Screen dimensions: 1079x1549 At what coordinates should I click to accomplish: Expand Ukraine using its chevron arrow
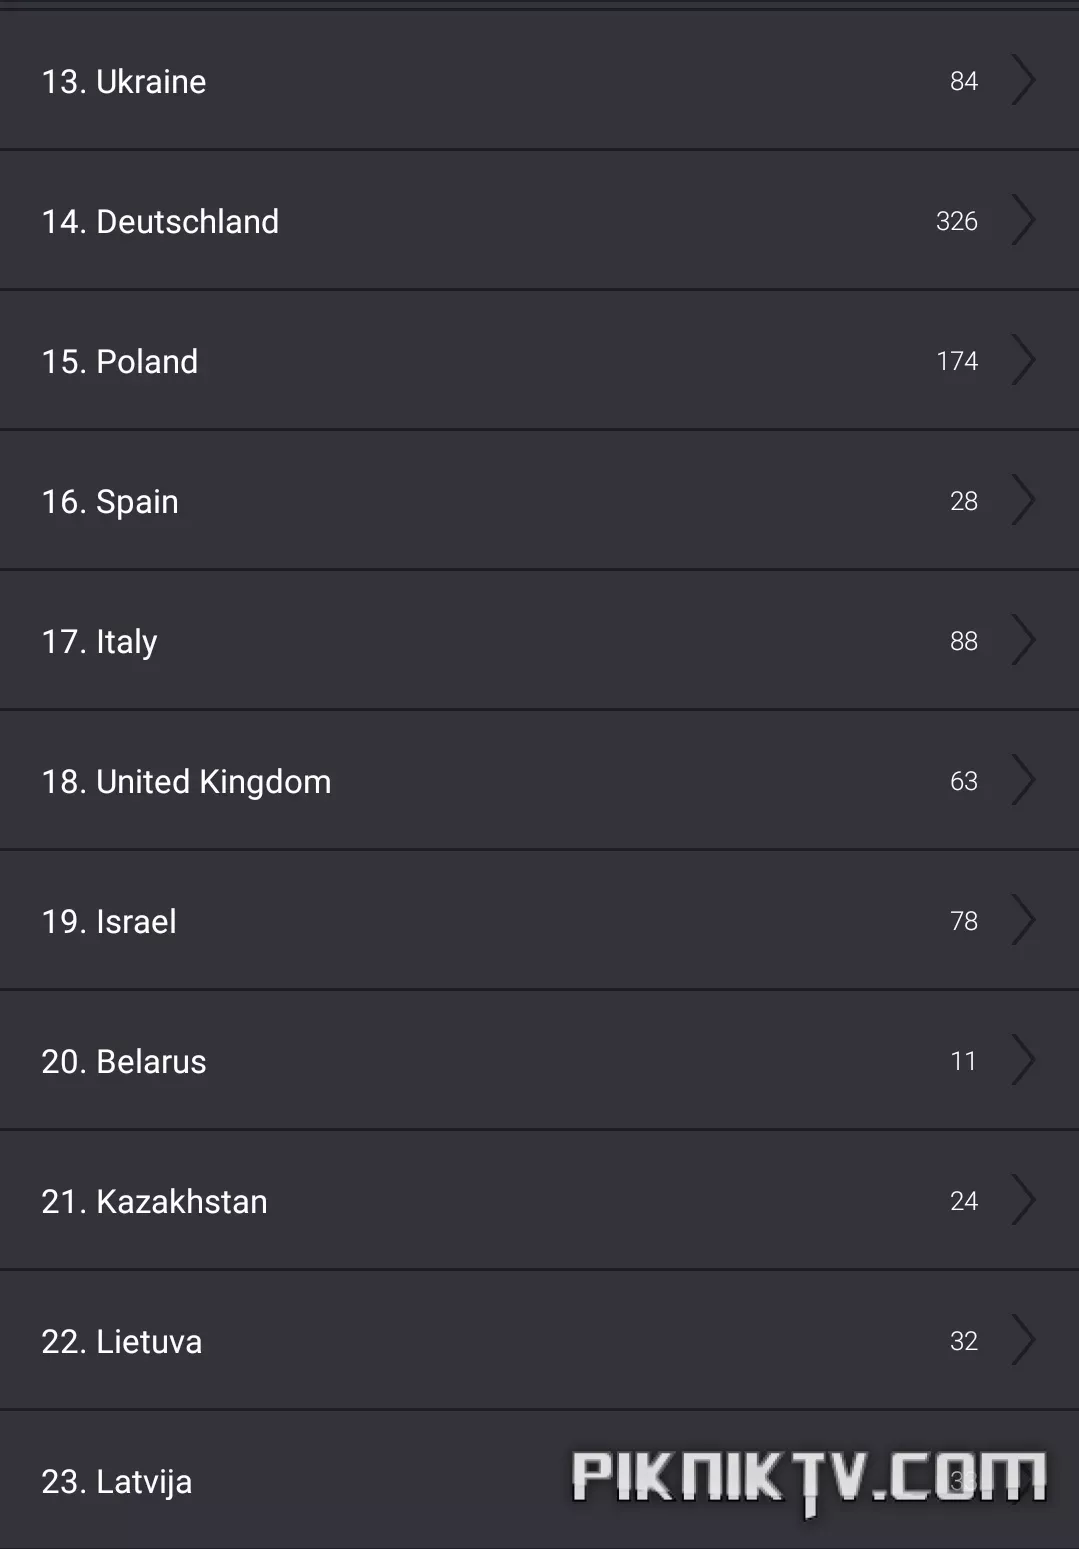[1023, 80]
